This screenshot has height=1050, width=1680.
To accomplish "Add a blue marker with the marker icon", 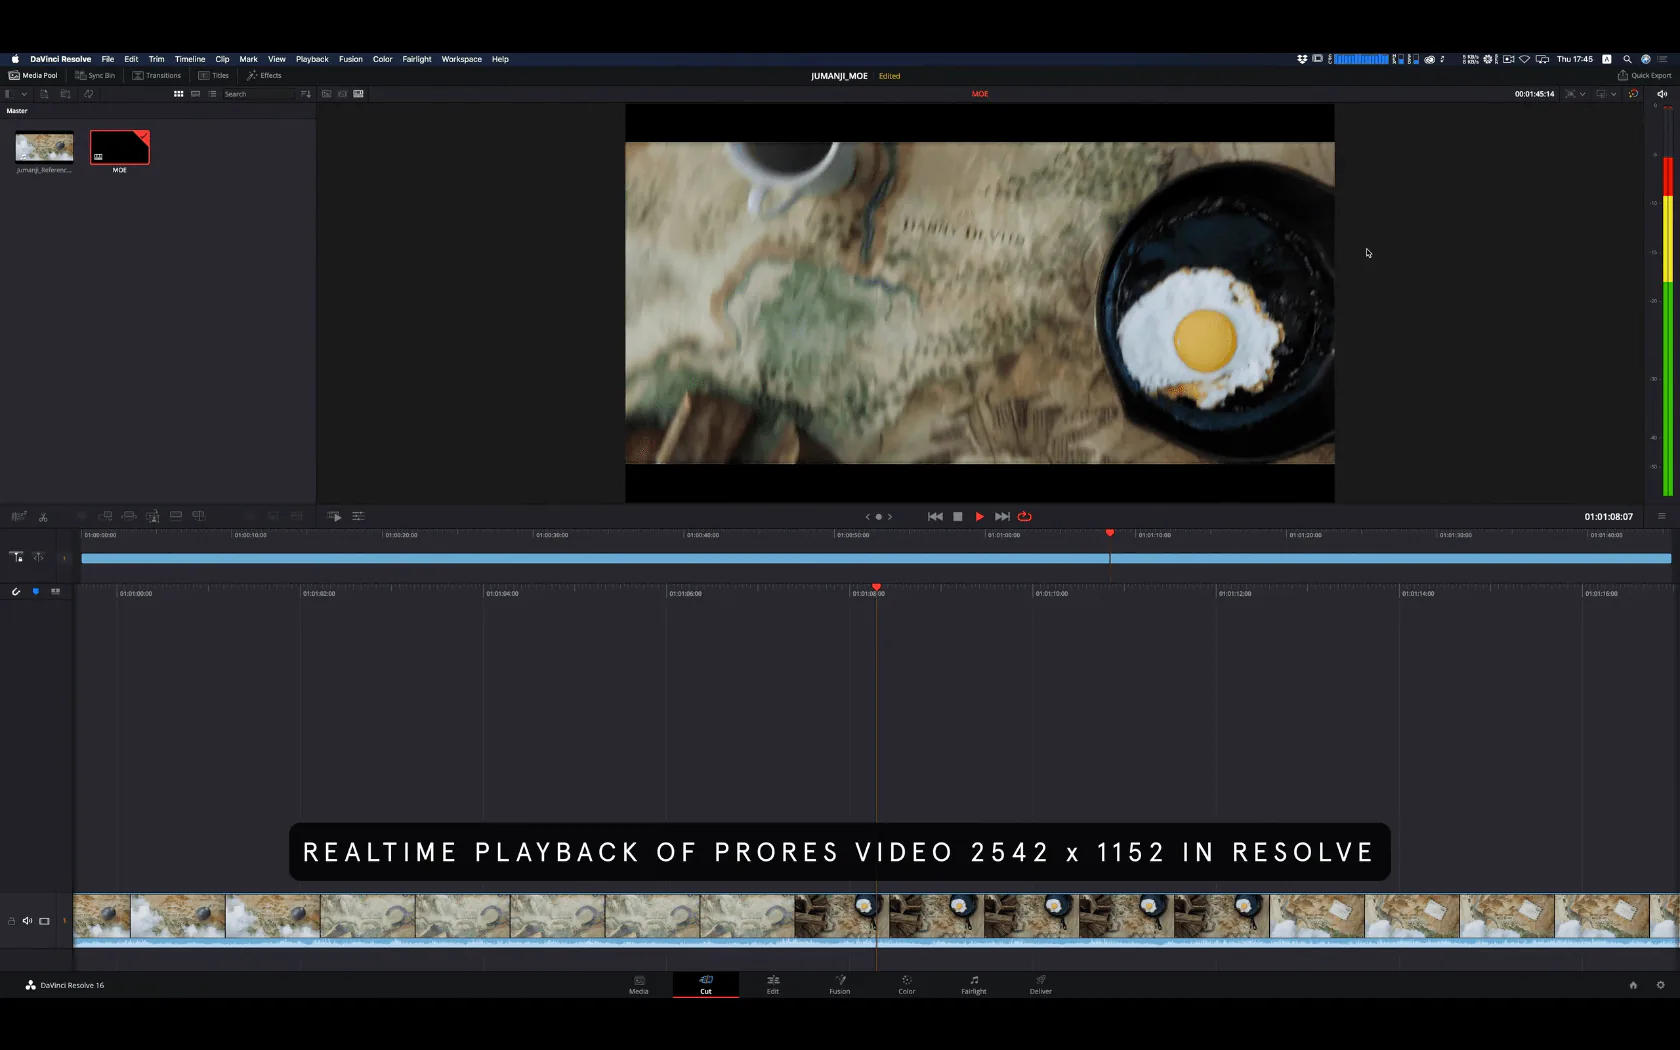I will [36, 592].
